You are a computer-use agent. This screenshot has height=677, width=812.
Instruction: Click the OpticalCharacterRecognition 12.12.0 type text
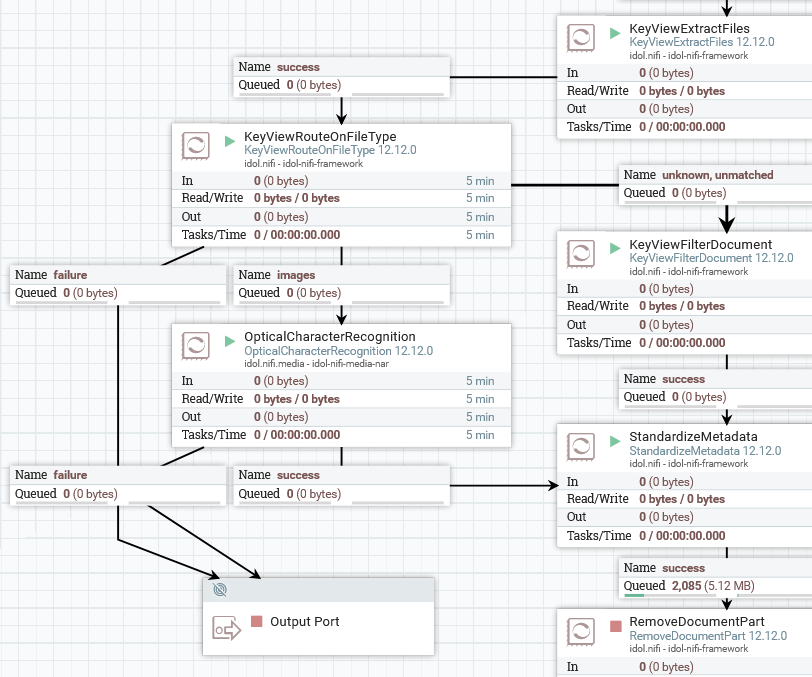coord(338,351)
